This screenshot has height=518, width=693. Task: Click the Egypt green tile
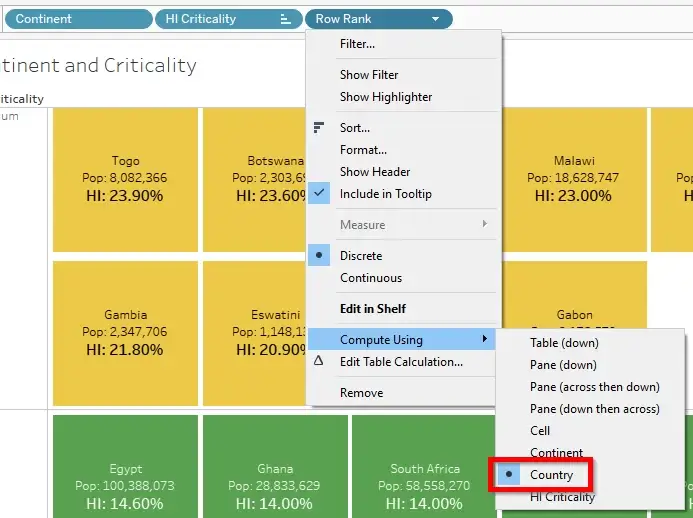pos(125,466)
